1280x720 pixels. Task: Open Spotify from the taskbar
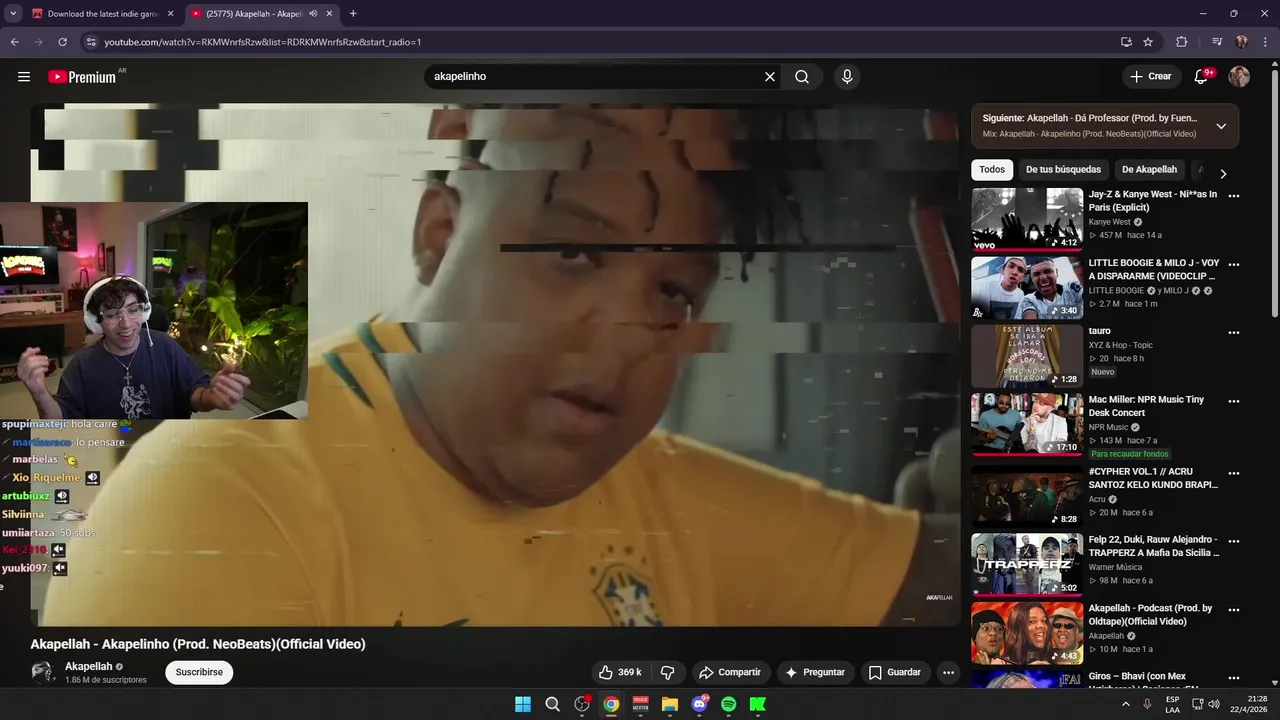pyautogui.click(x=729, y=704)
